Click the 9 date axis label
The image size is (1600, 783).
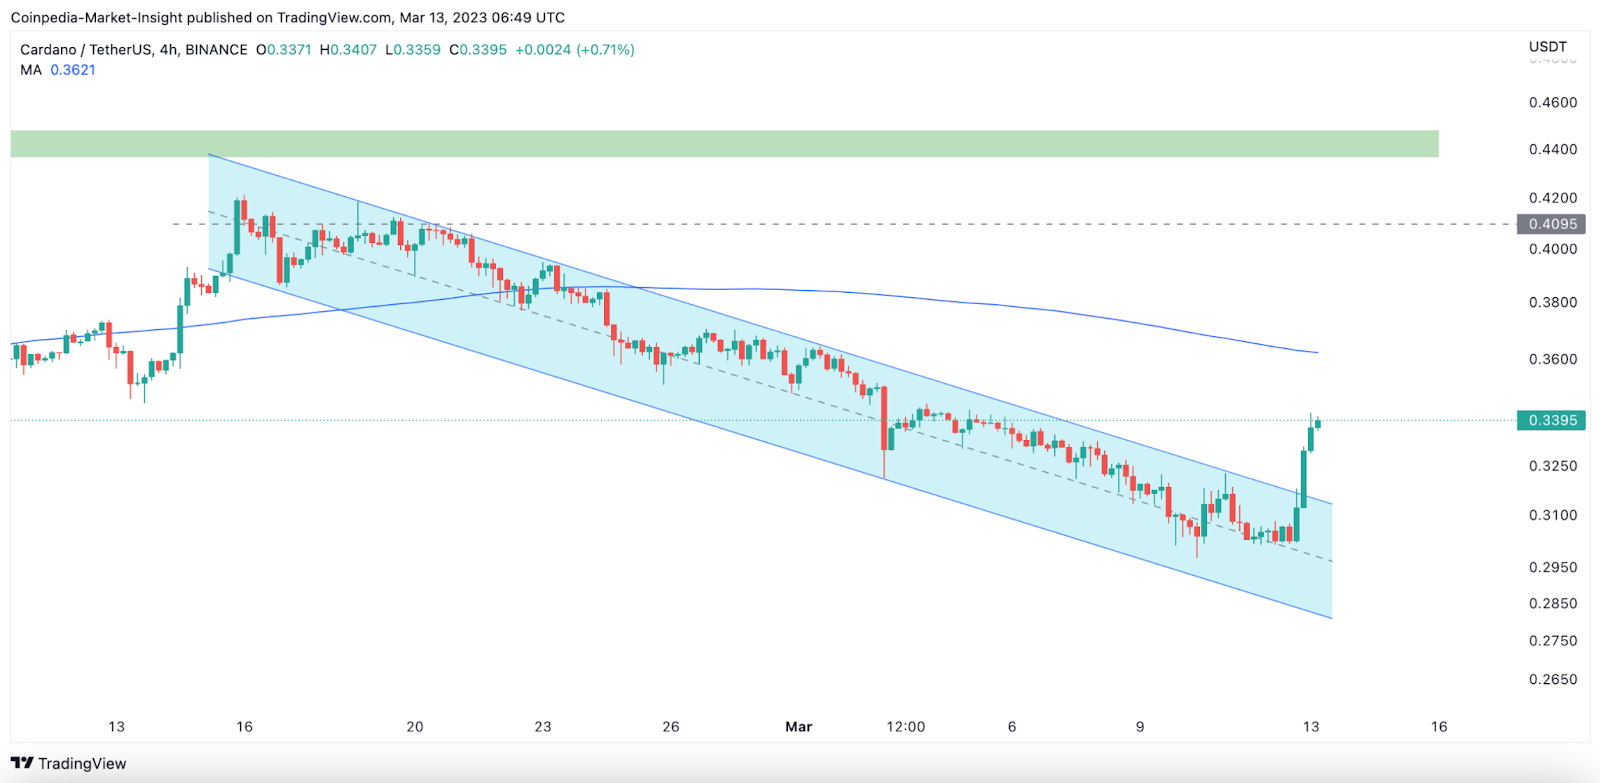pos(1140,727)
